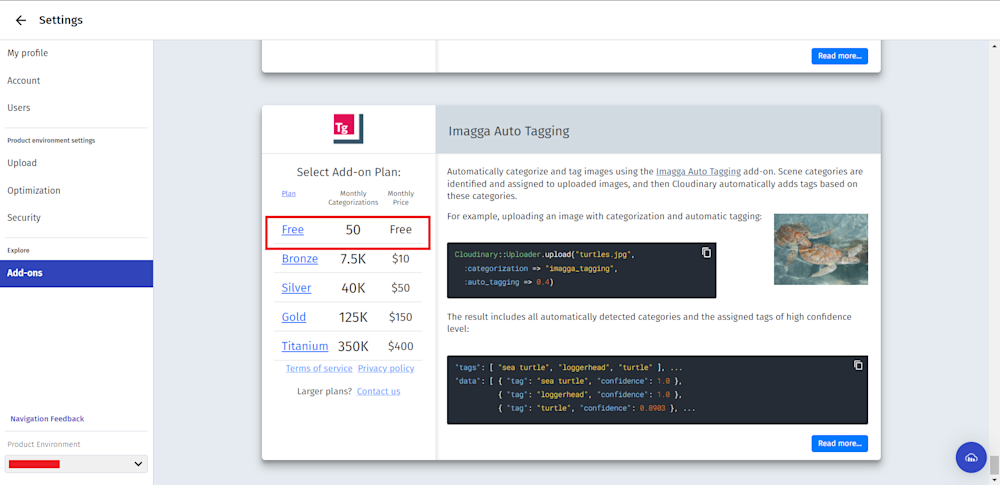This screenshot has height=485, width=1000.
Task: Open the Product Environment dropdown
Action: pos(76,464)
